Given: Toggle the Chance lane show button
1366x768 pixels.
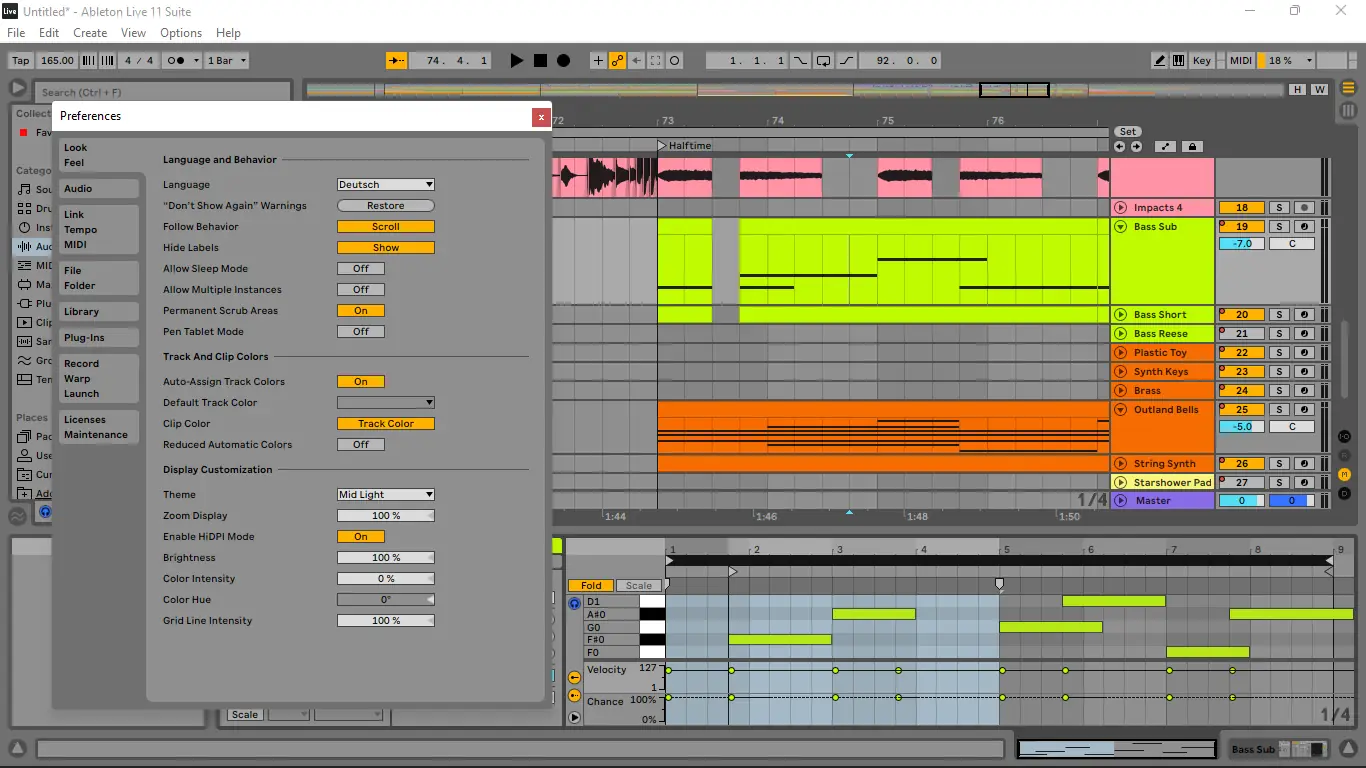Looking at the screenshot, I should pos(574,696).
